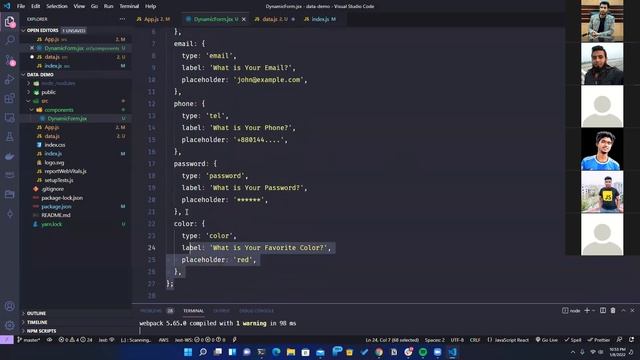The height and width of the screenshot is (360, 640).
Task: Open Spotify from the taskbar
Action: pos(423,352)
